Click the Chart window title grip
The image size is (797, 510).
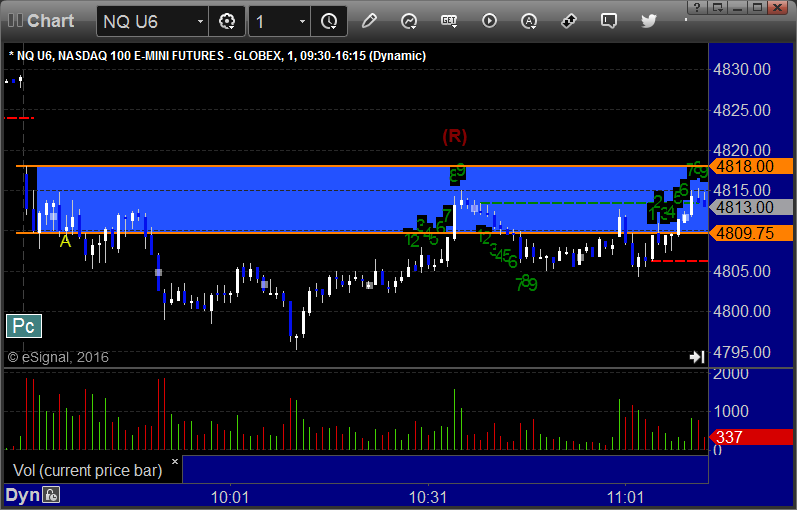15,21
